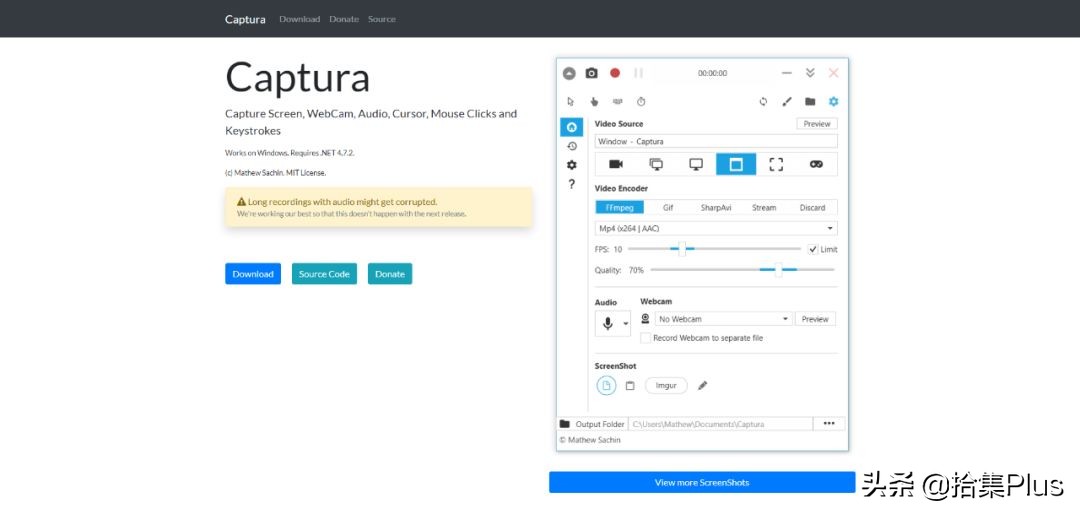Viewport: 1080px width, 514px height.
Task: Open output folder icon in top toolbar
Action: point(810,101)
